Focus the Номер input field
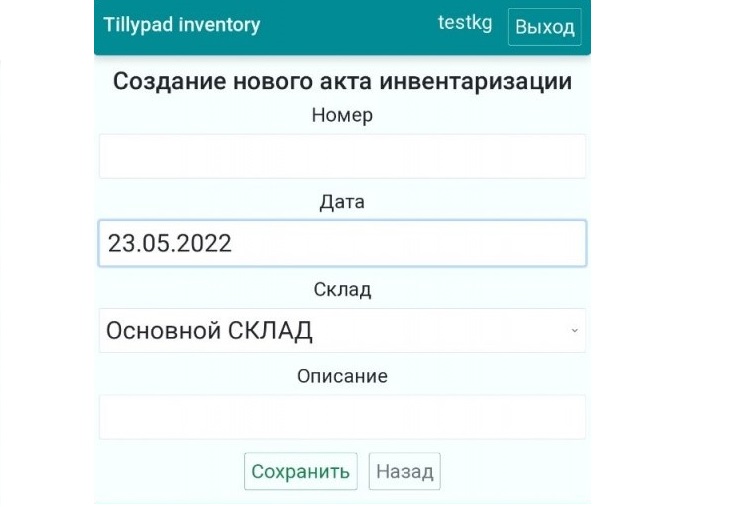Screen dimensions: 739x507 point(342,156)
